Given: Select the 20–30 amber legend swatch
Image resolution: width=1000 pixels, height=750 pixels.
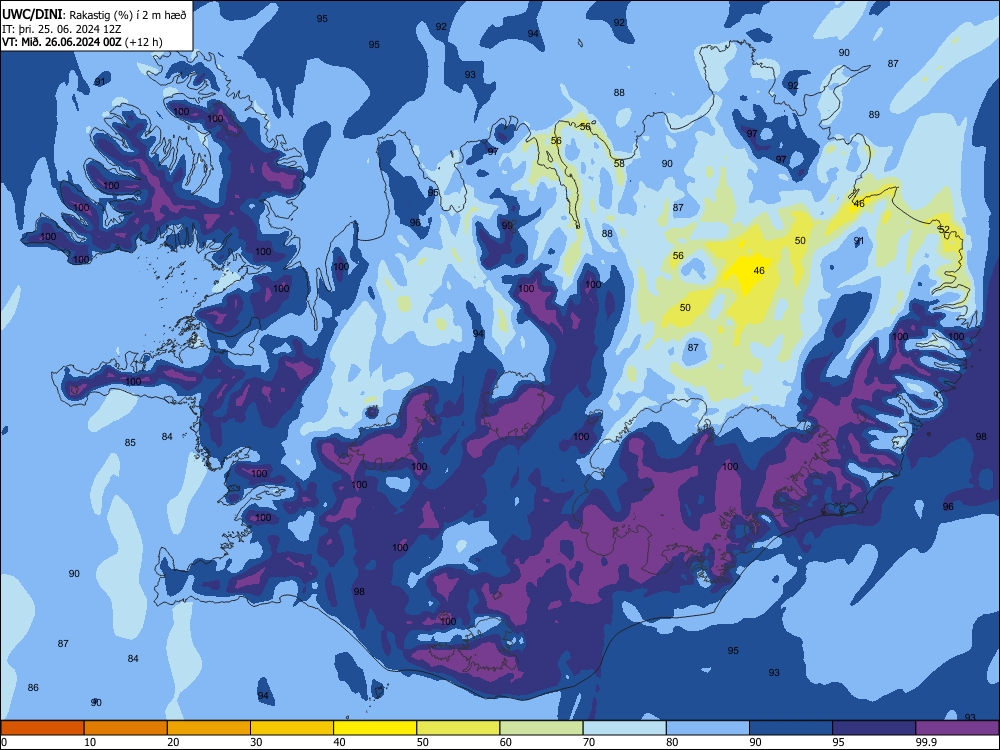Looking at the screenshot, I should [209, 728].
